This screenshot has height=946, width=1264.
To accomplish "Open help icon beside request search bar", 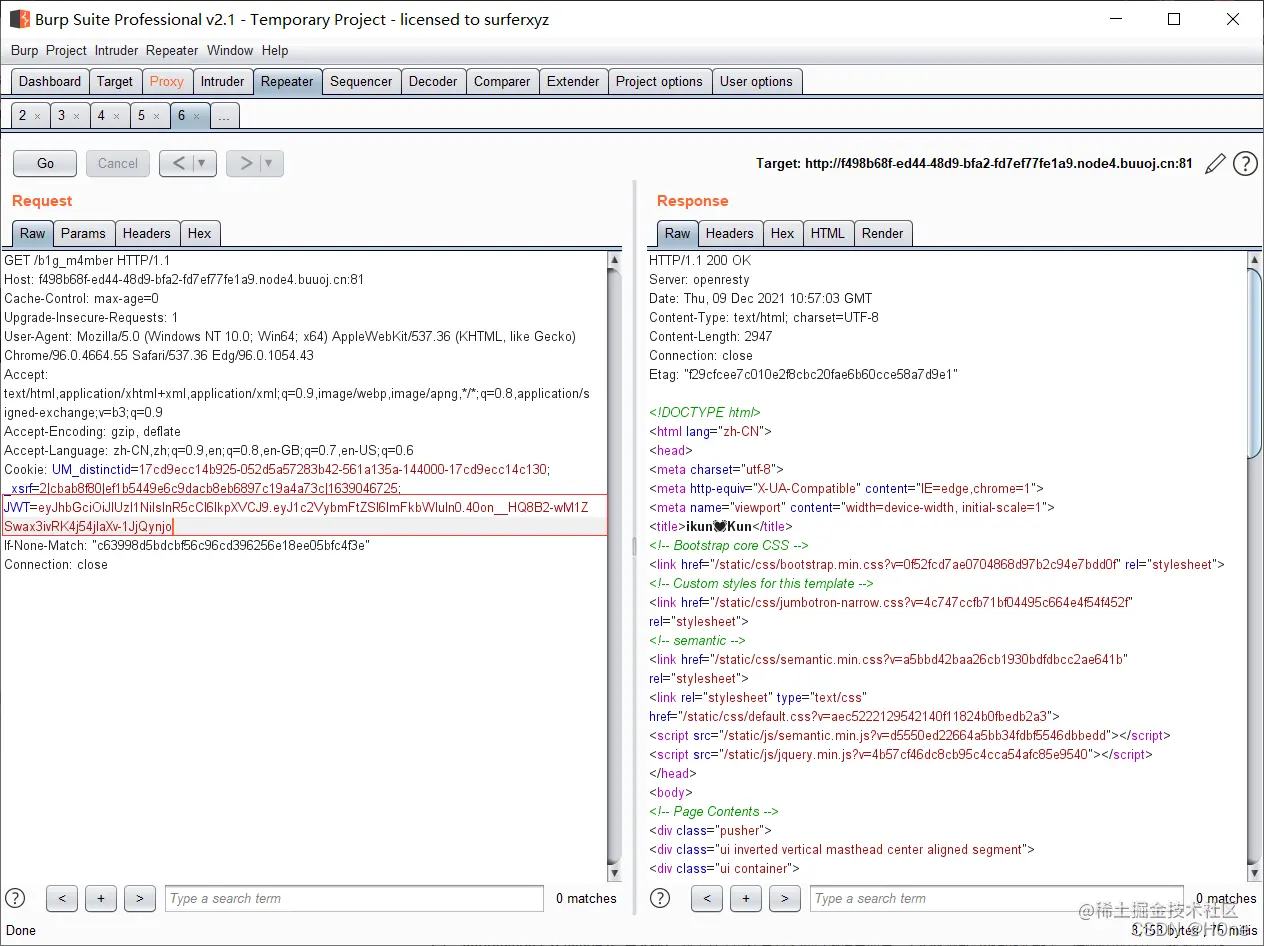I will (x=15, y=898).
